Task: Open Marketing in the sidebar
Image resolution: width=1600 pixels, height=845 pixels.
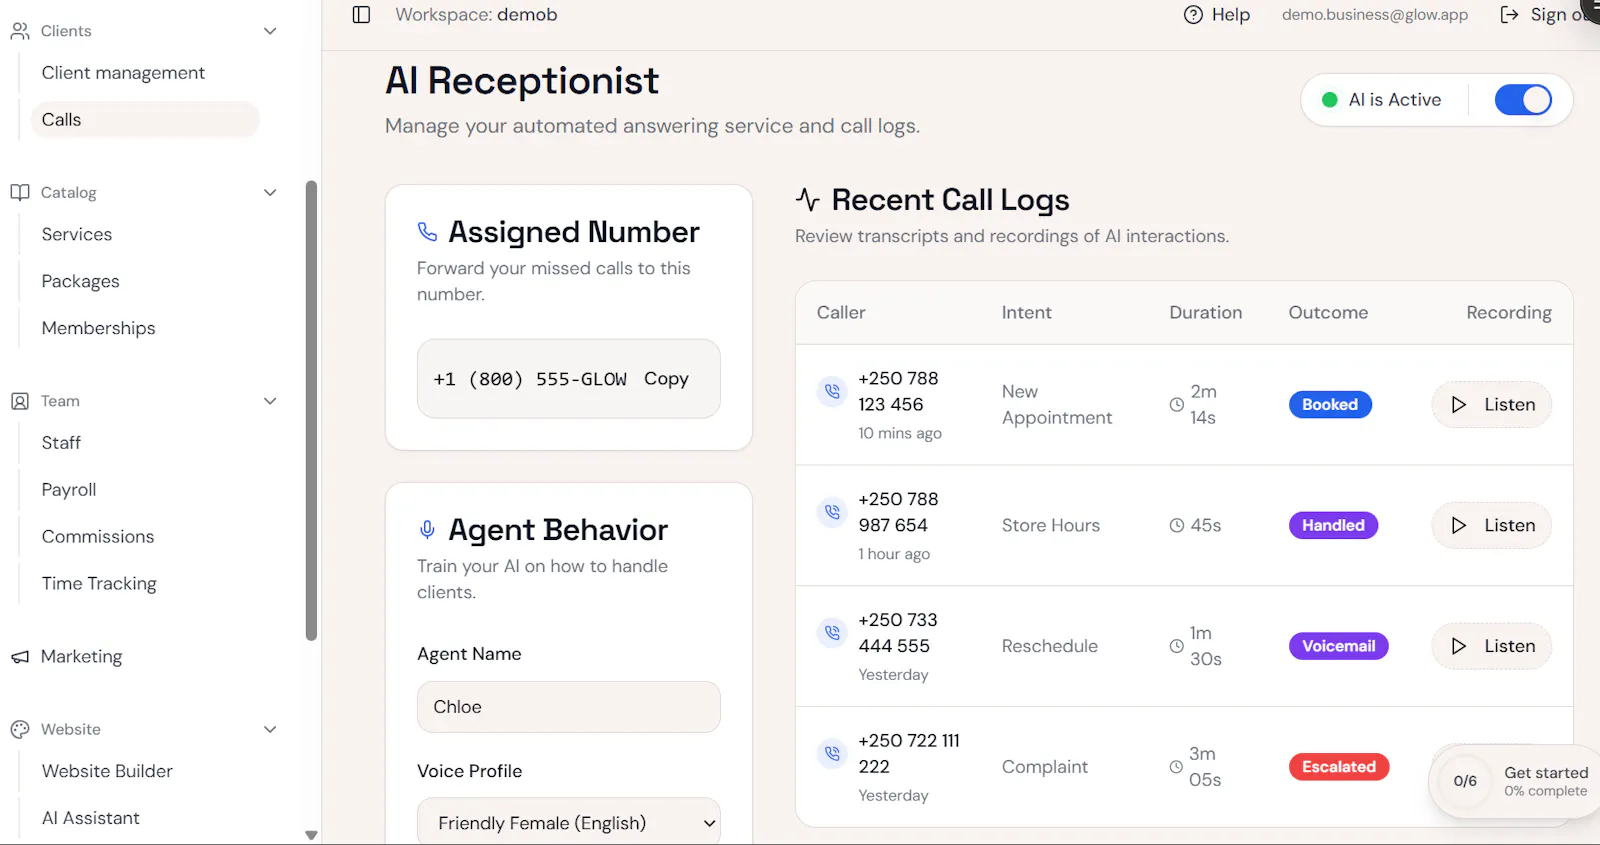Action: [81, 657]
